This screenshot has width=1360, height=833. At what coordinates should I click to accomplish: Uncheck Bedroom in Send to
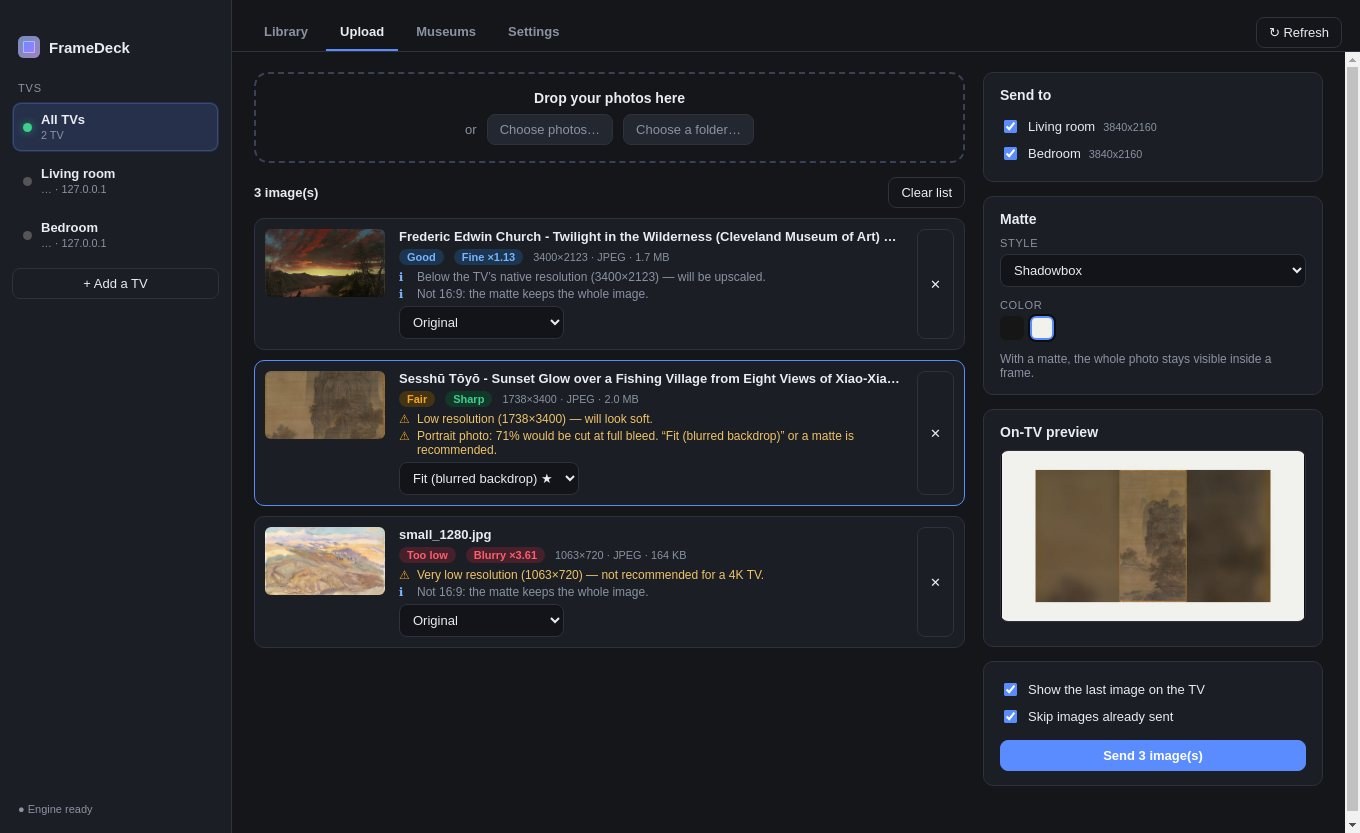click(x=1010, y=154)
